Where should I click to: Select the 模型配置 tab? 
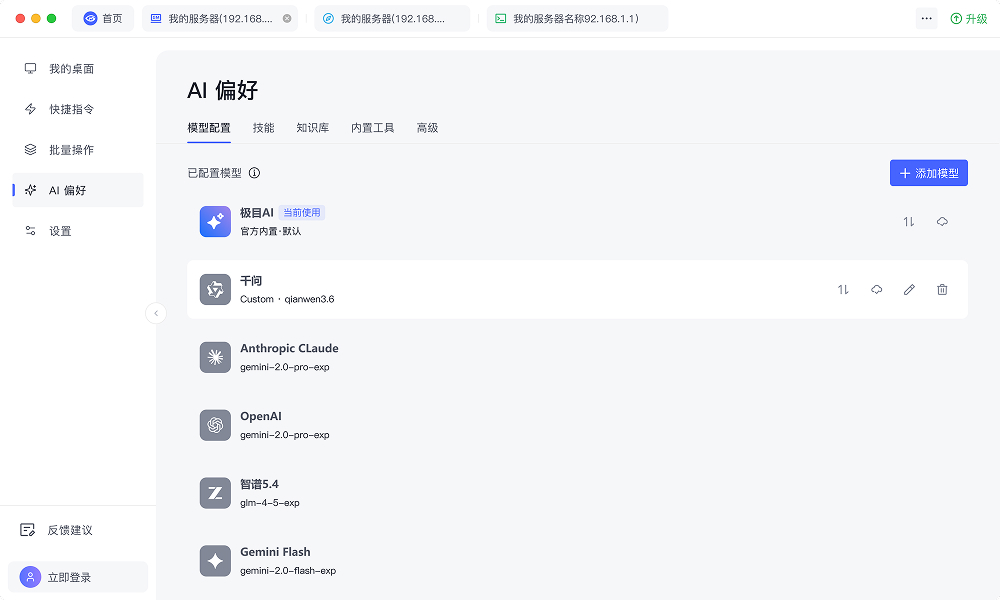pos(209,128)
